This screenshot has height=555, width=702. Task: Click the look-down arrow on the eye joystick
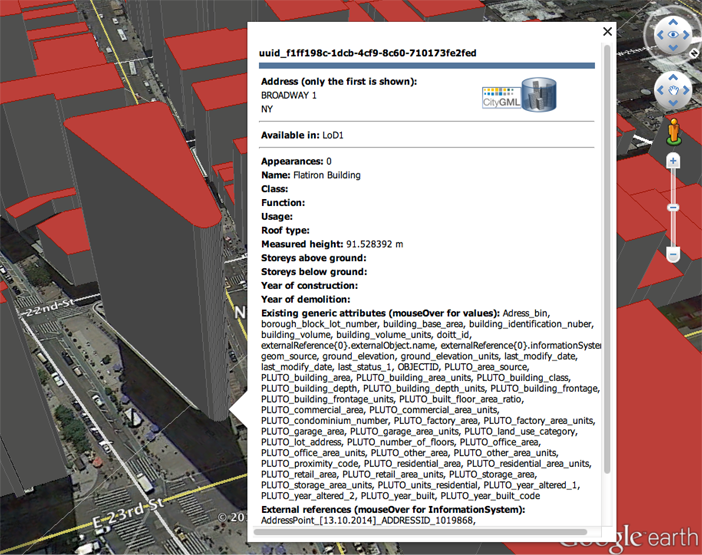tap(673, 47)
